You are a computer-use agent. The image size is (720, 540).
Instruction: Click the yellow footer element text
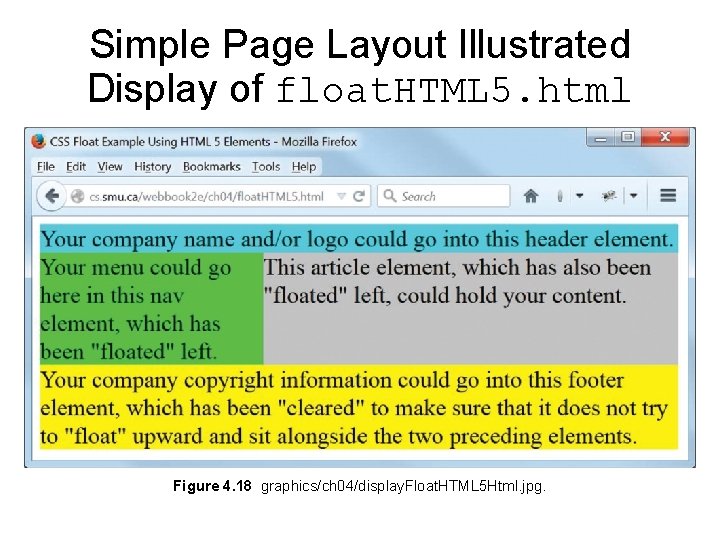pyautogui.click(x=354, y=408)
